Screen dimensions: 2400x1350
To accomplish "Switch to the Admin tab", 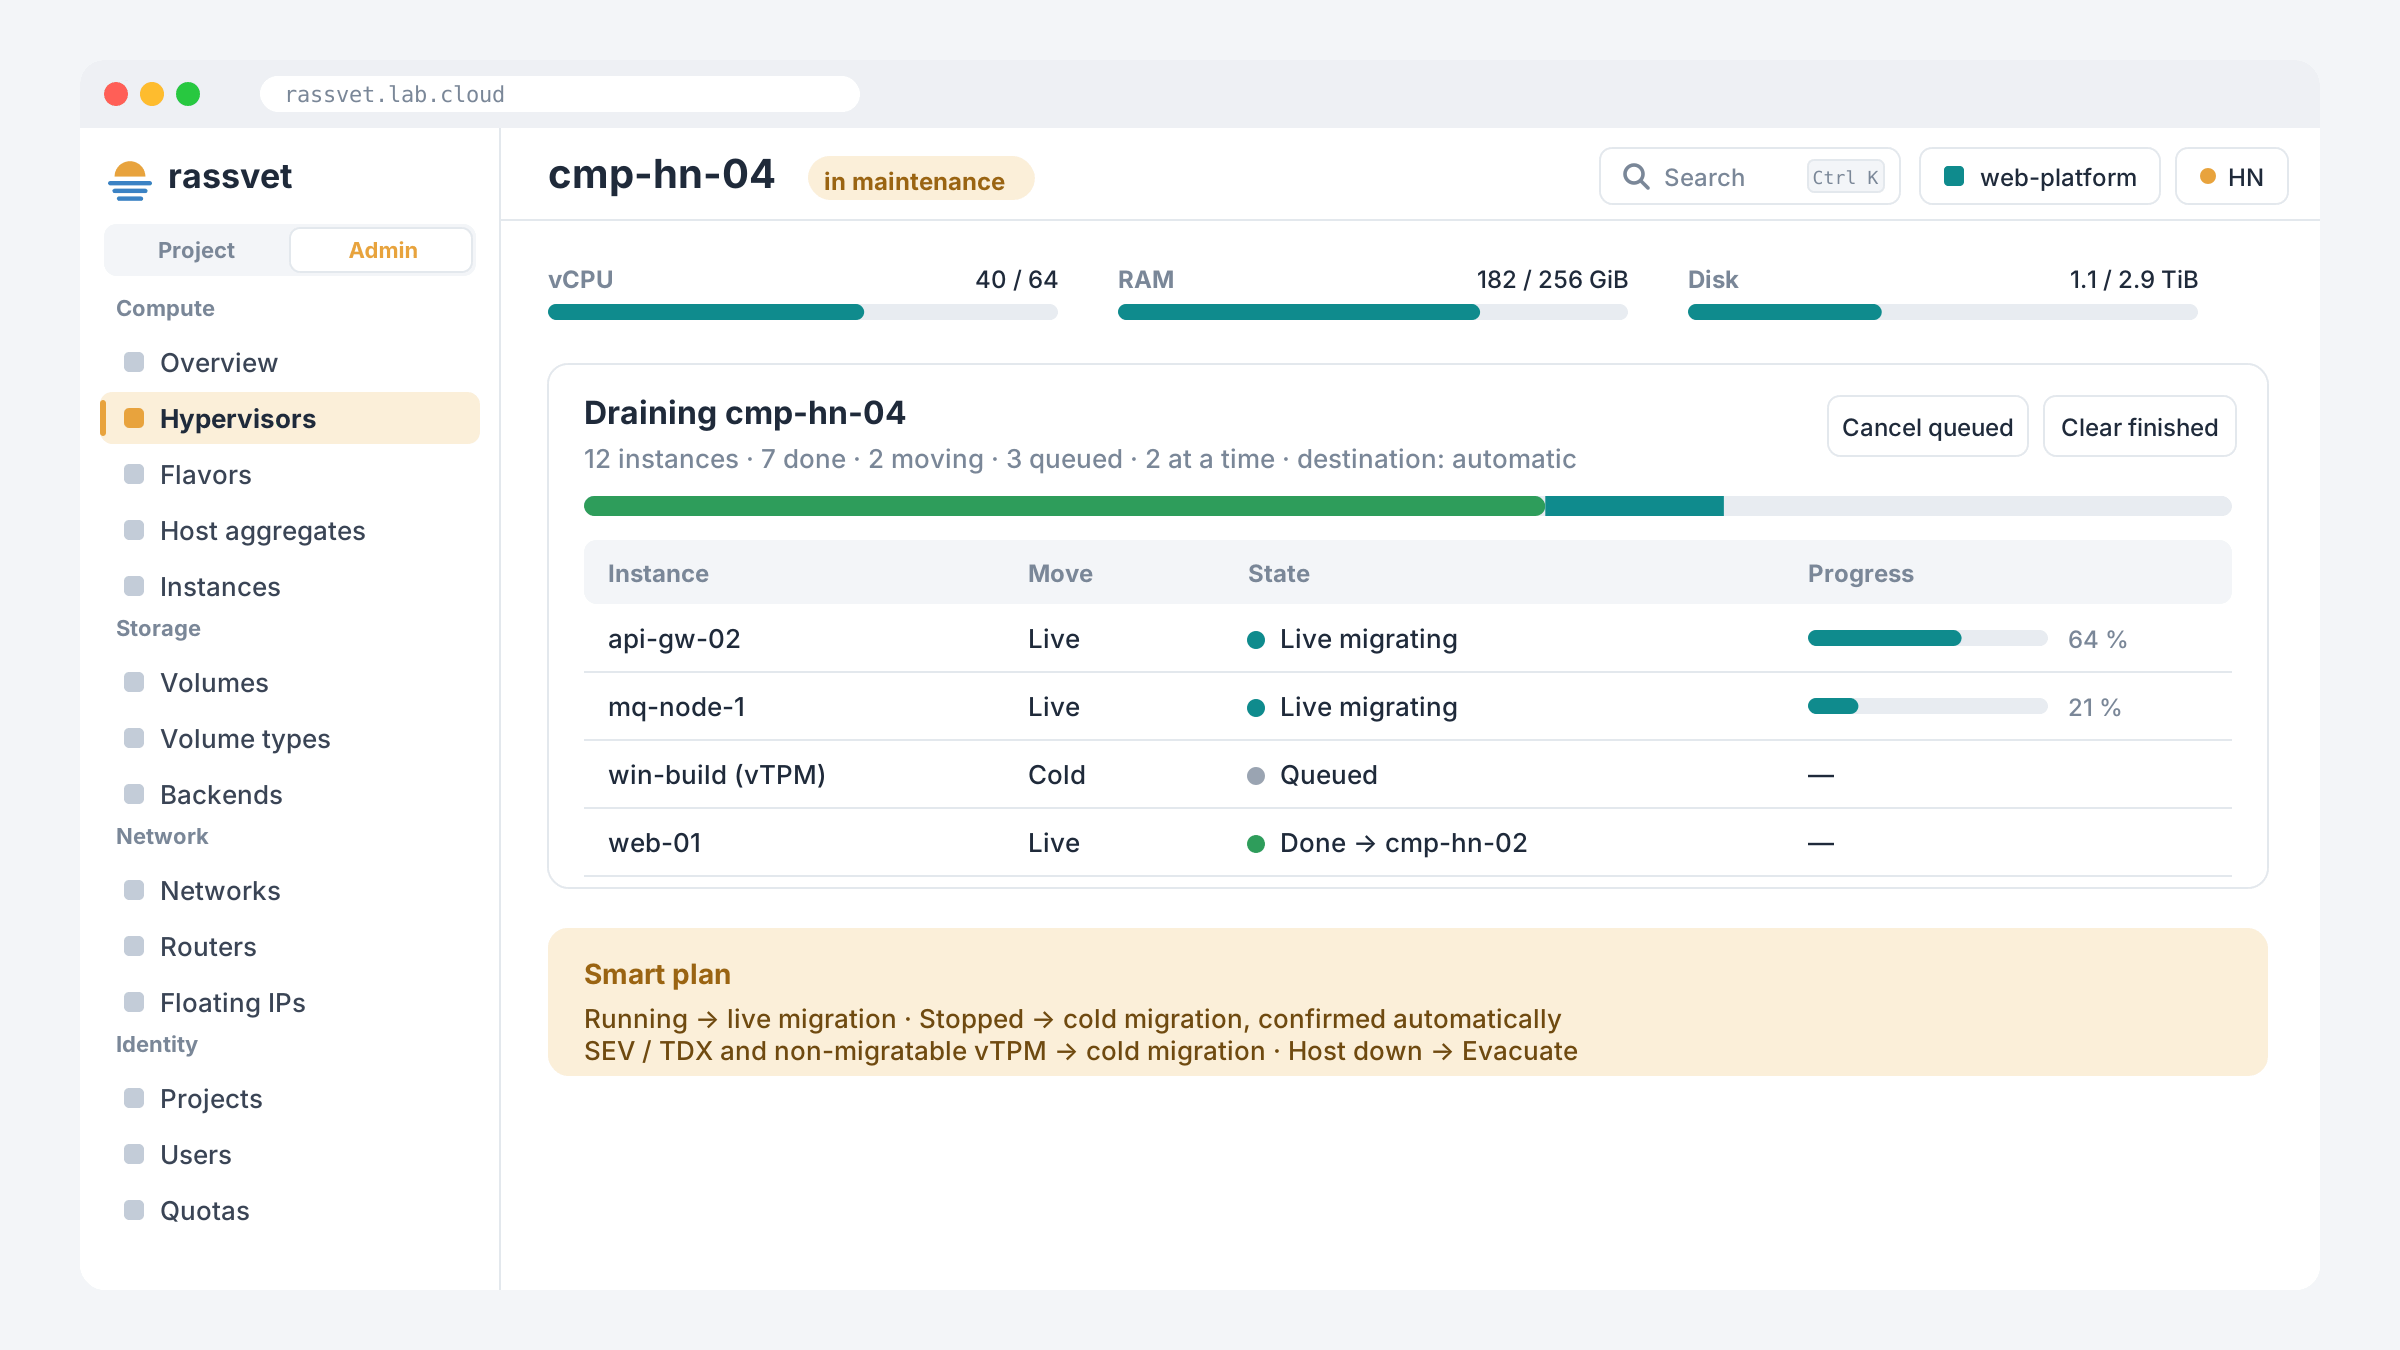I will tap(382, 250).
